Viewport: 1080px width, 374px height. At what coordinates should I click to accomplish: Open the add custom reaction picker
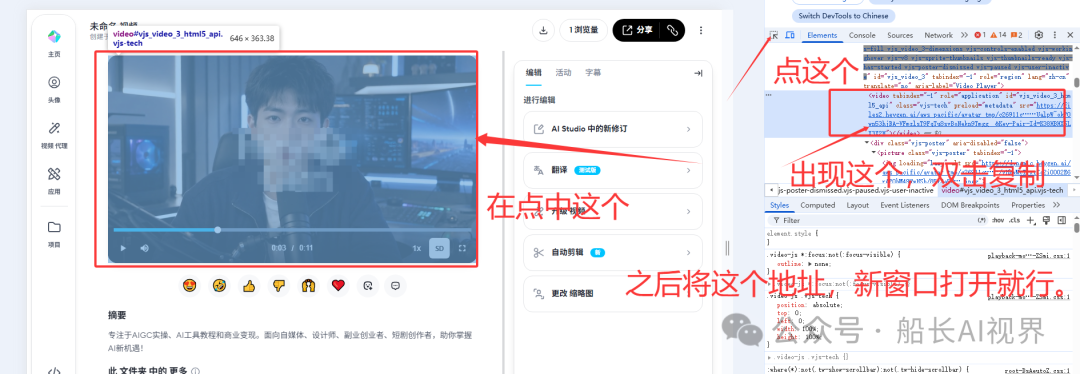368,285
